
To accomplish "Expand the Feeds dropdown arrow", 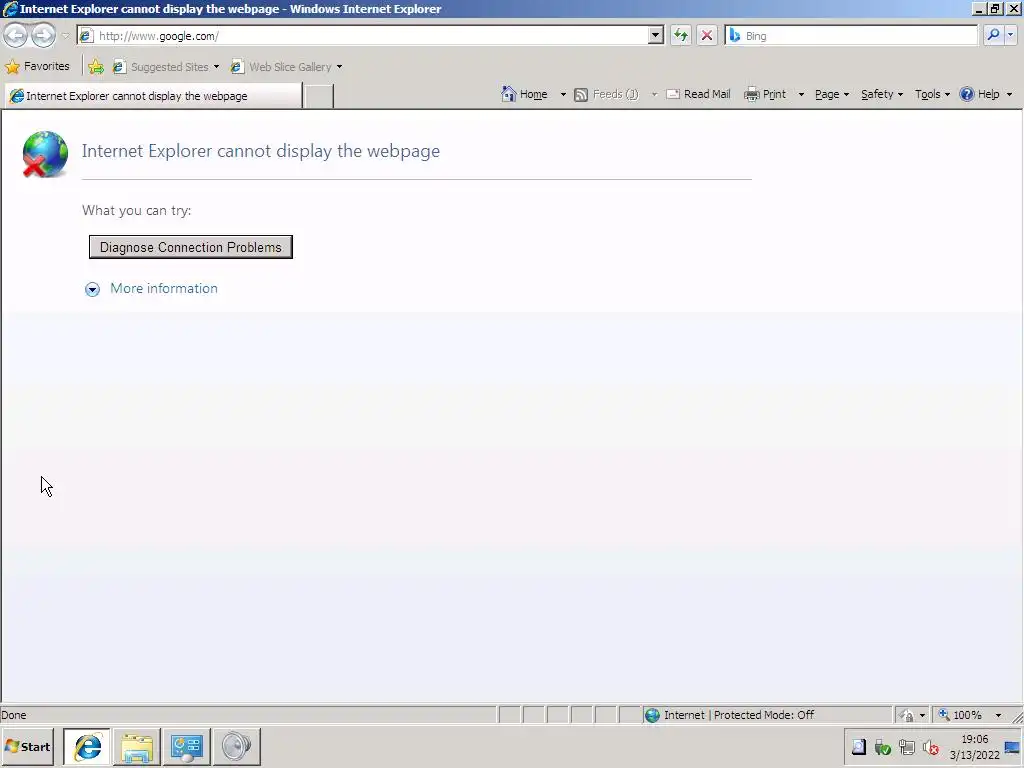I will (x=654, y=95).
